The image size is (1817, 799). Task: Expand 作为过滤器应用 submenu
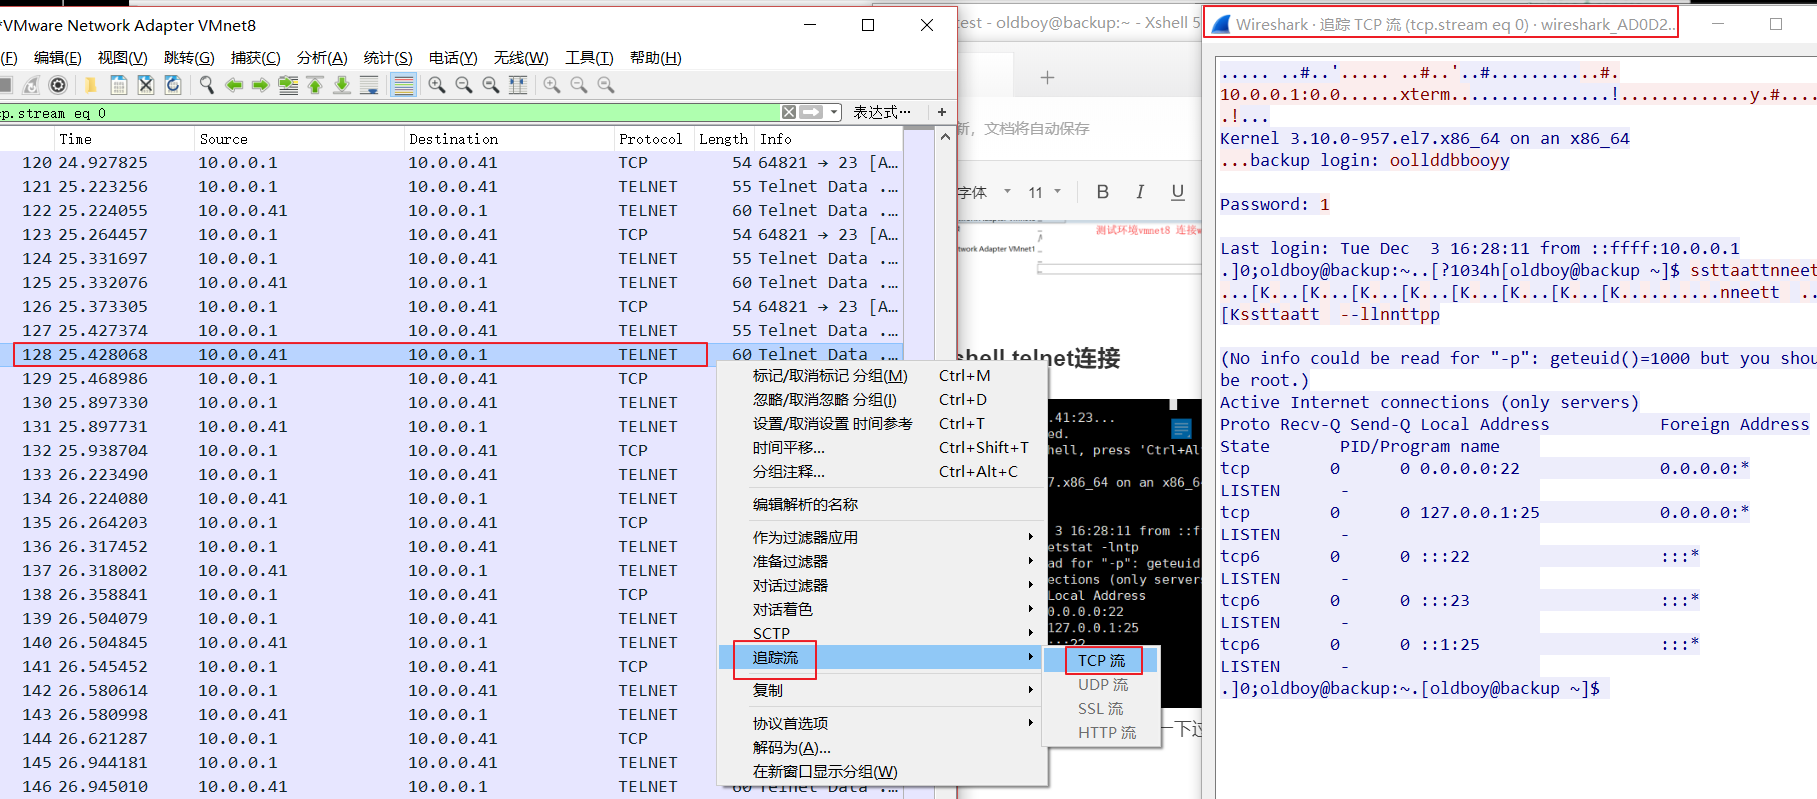pos(882,538)
